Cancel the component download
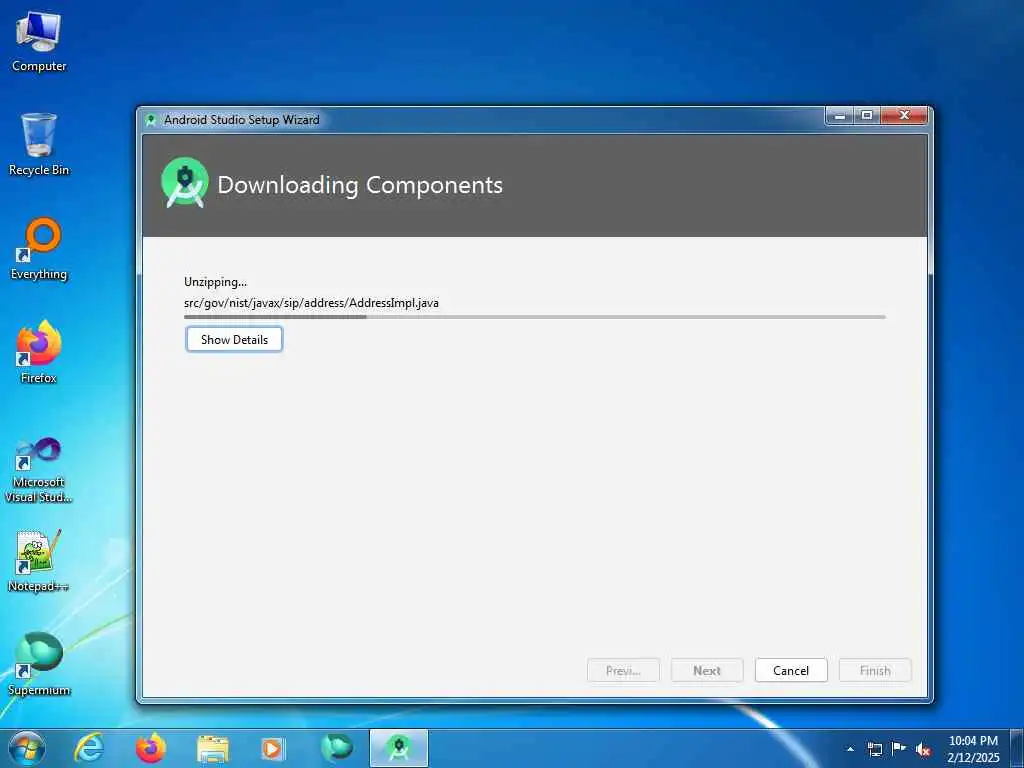 pos(791,671)
